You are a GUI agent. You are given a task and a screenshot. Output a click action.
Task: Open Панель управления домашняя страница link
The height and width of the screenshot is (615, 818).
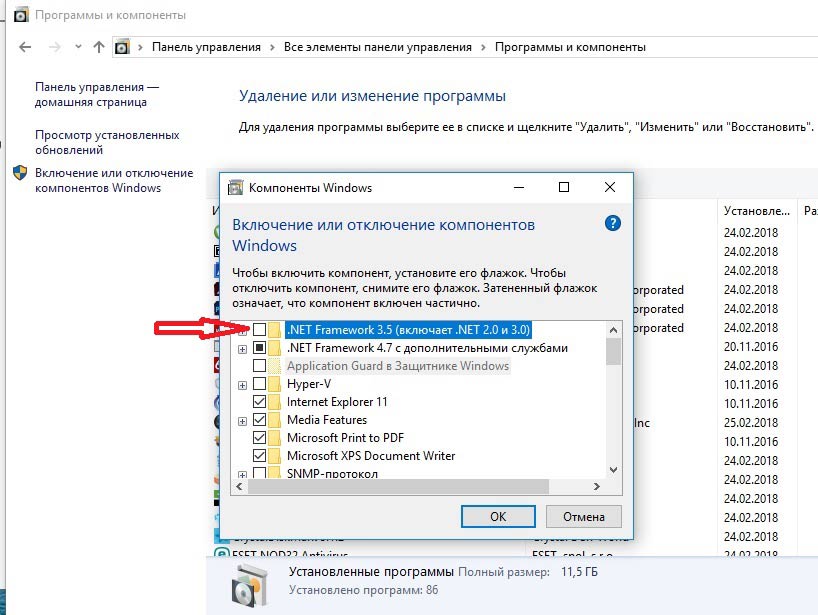point(97,94)
